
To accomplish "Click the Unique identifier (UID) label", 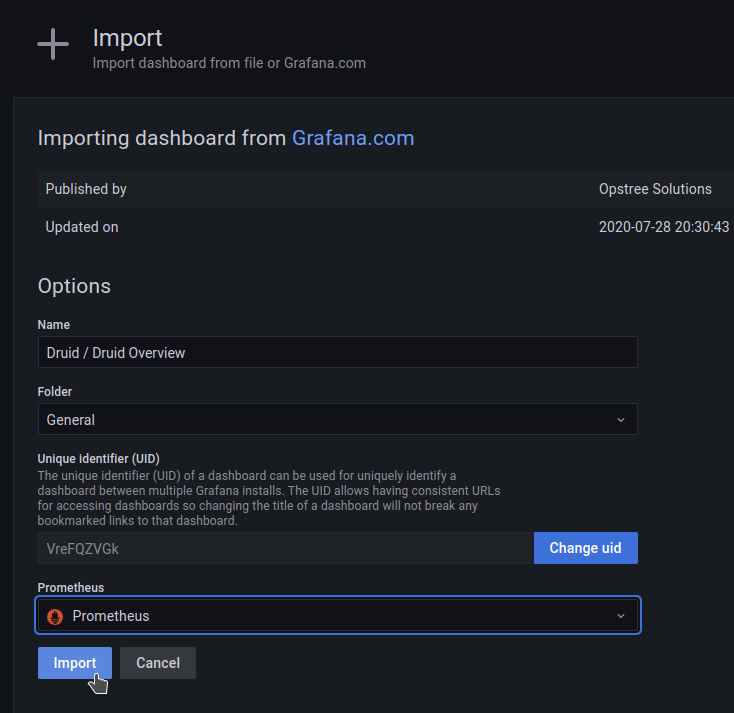I will click(99, 459).
